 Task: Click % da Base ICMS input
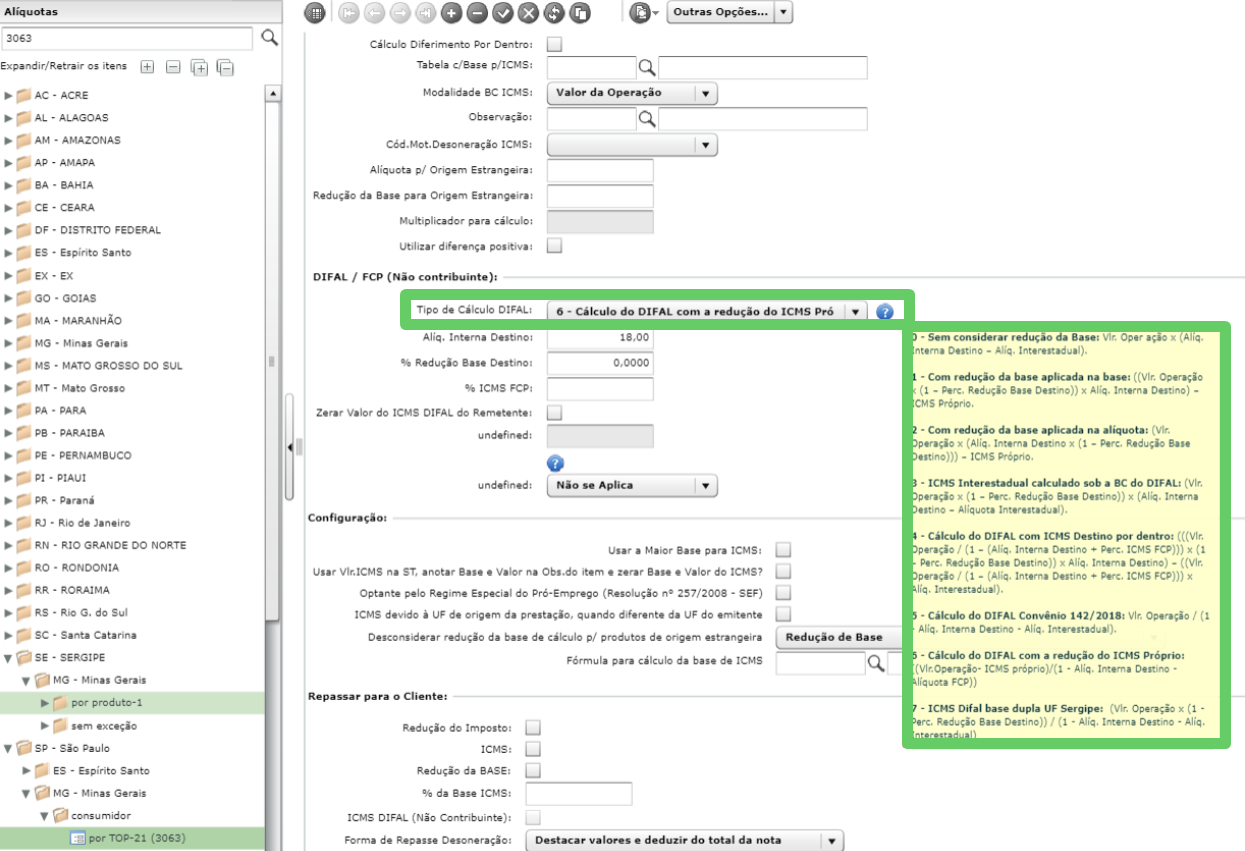click(x=579, y=794)
